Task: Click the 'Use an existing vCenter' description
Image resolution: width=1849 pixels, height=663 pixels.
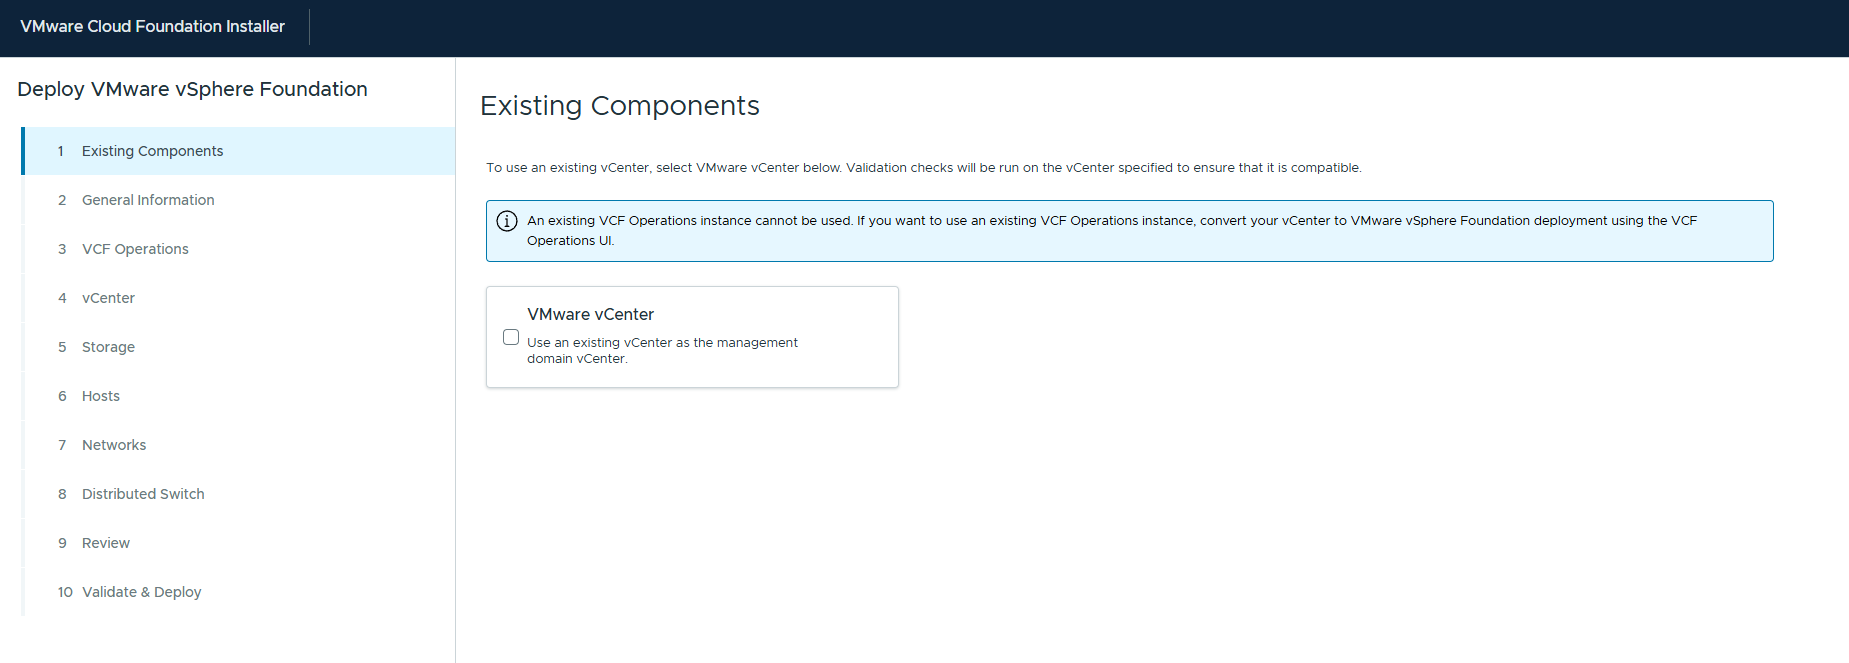Action: tap(662, 350)
